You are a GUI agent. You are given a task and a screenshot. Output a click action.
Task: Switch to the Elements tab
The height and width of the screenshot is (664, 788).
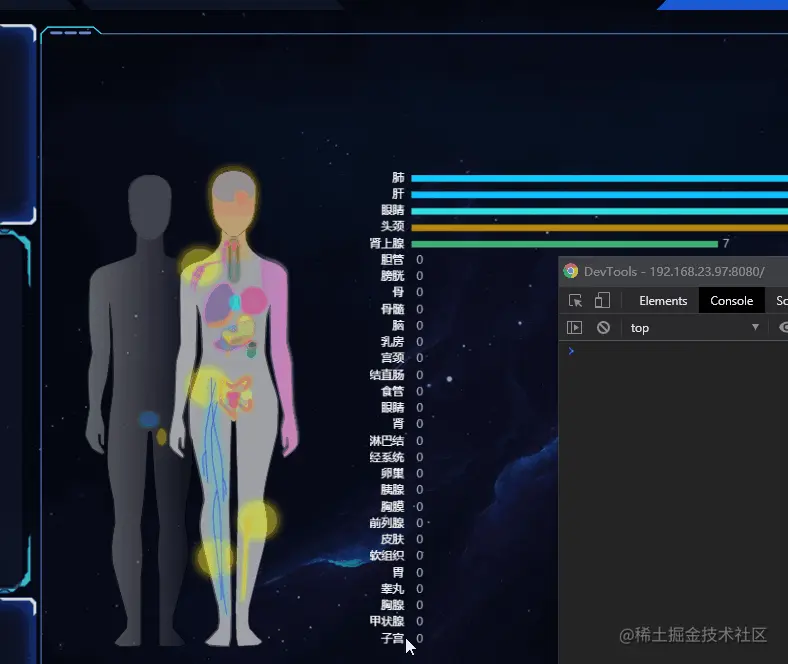tap(663, 301)
